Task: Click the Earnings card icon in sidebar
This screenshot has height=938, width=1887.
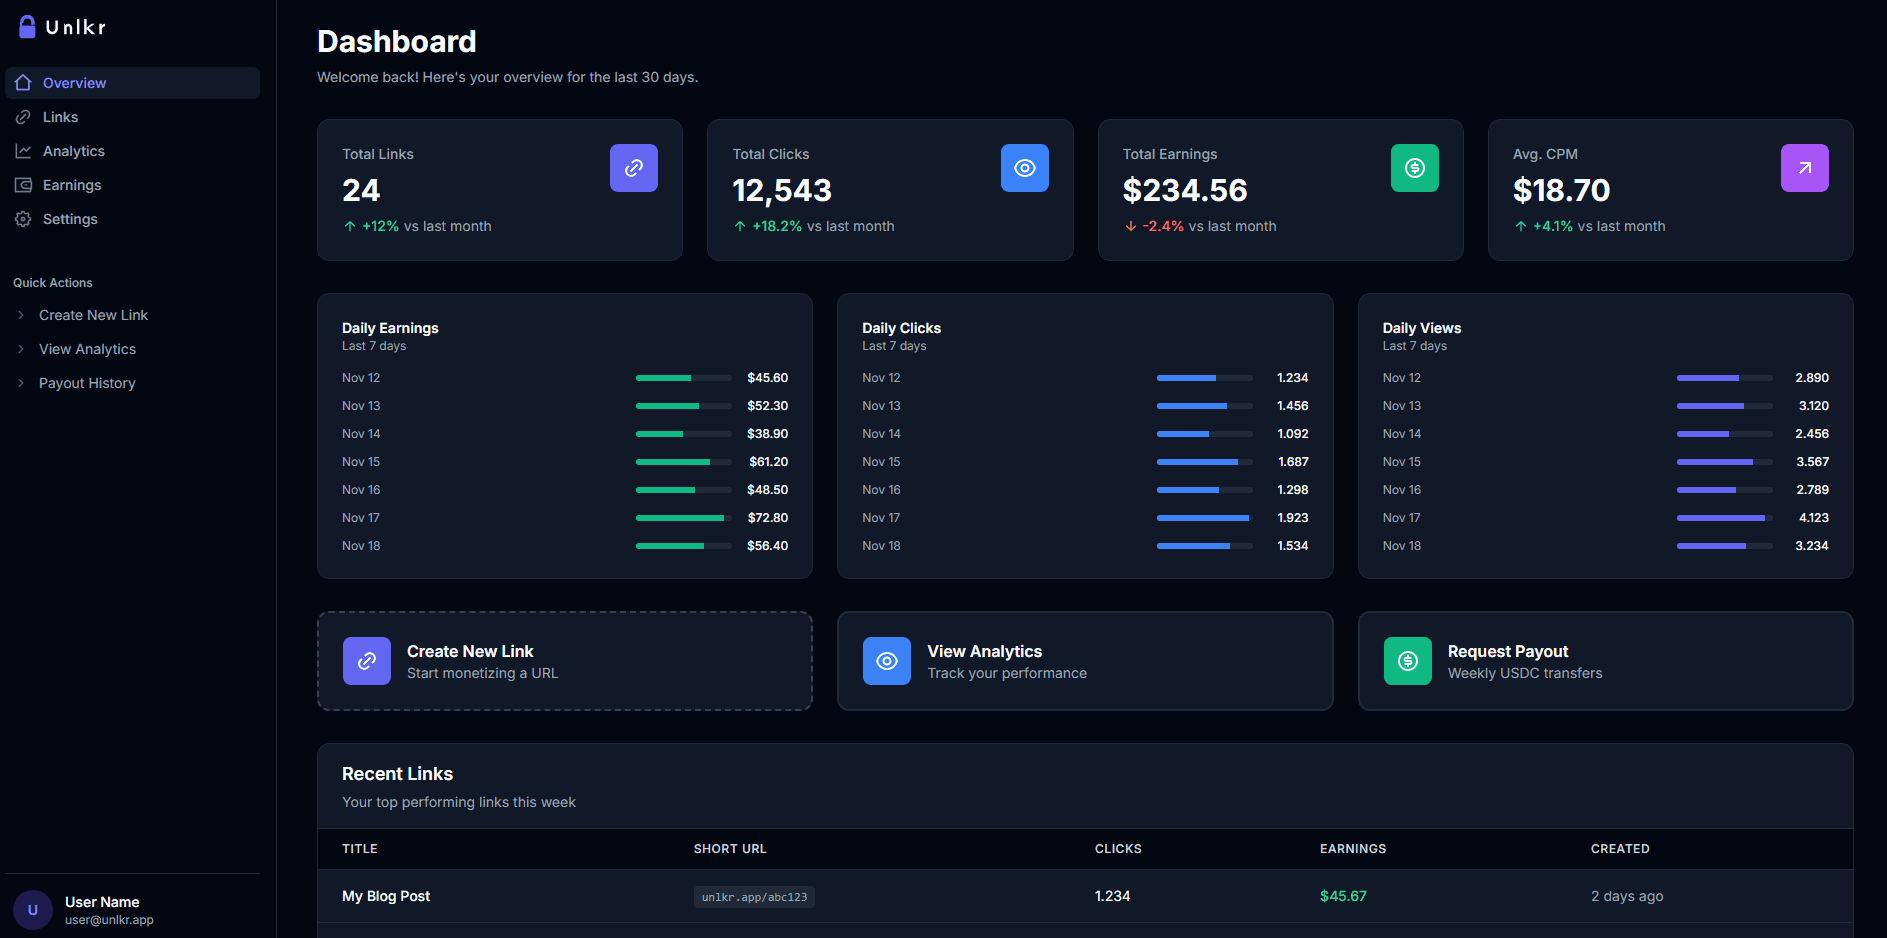Action: [23, 184]
